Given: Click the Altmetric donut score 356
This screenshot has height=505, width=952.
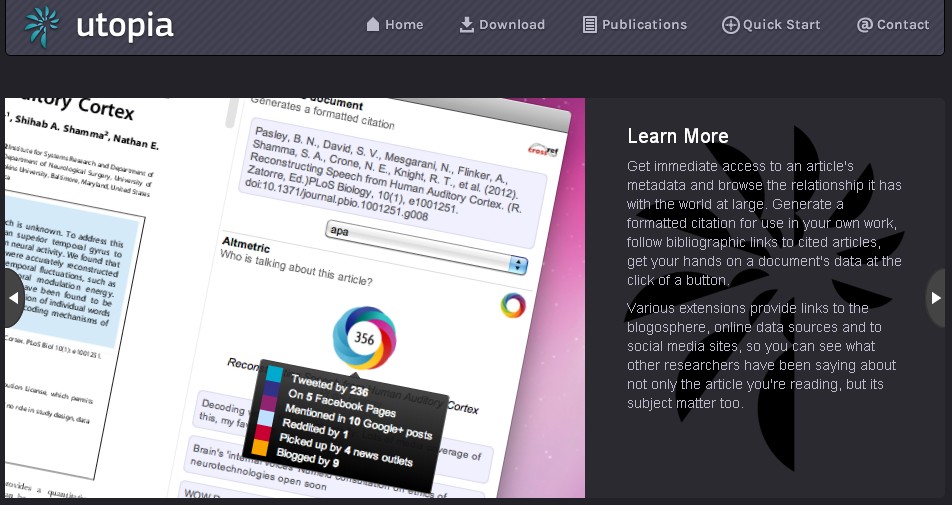Looking at the screenshot, I should pos(364,337).
